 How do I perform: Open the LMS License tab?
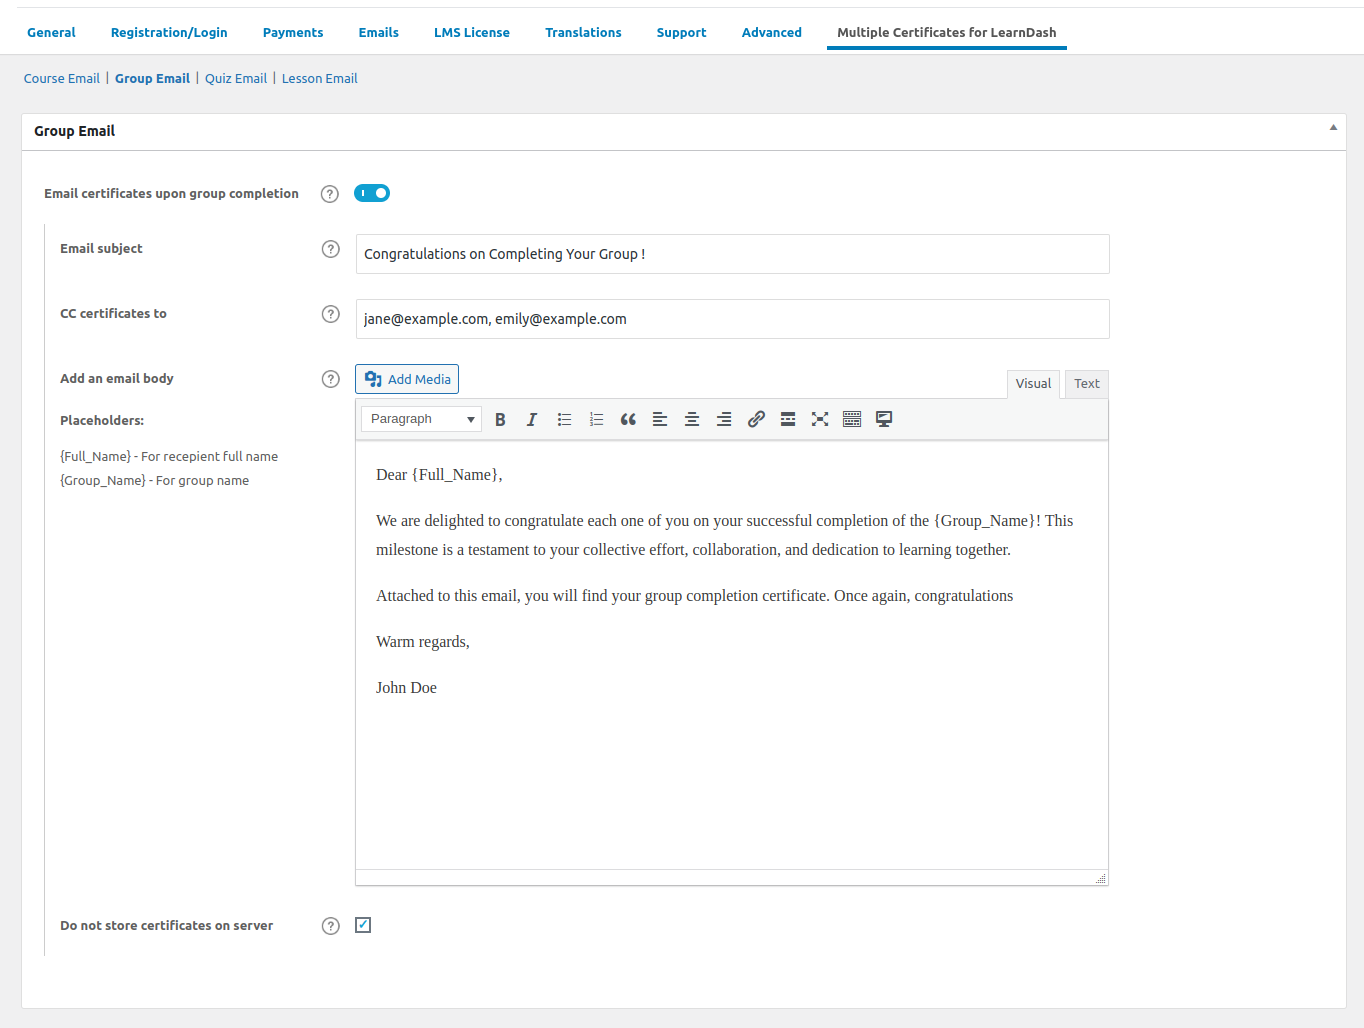(x=471, y=32)
